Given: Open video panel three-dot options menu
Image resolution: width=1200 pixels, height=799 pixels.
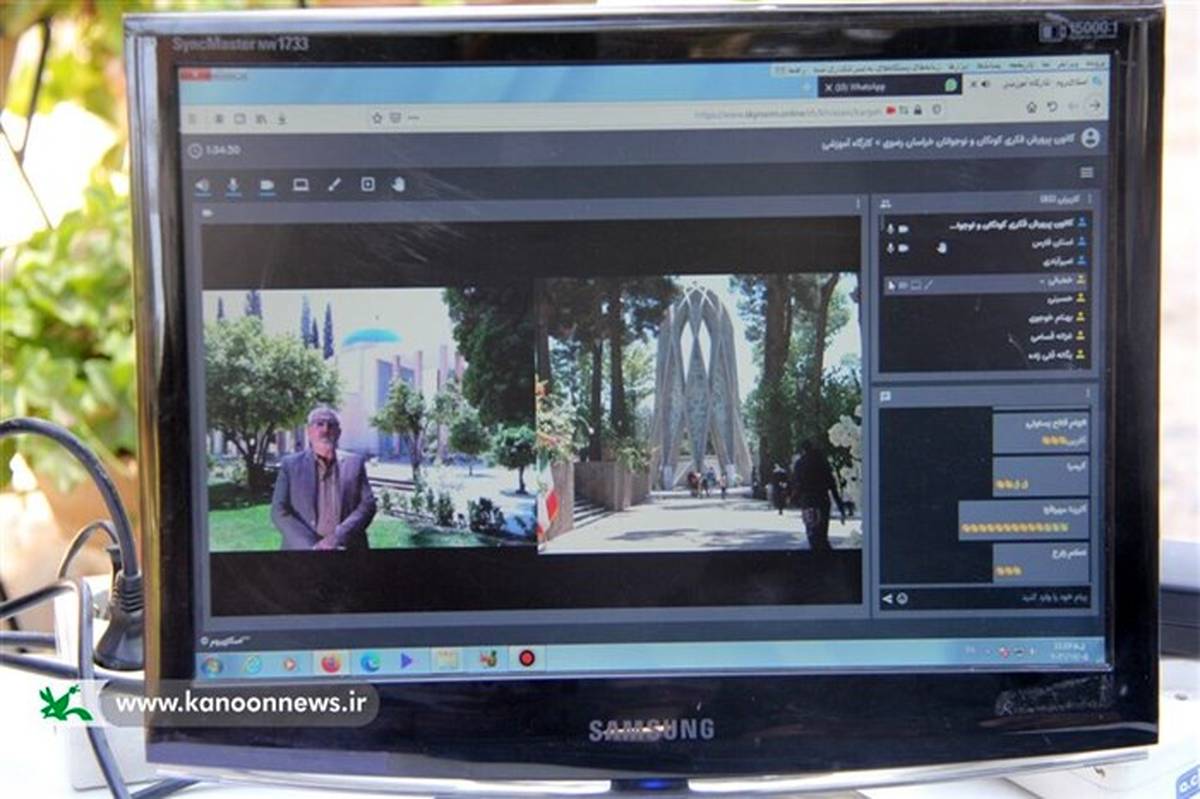Looking at the screenshot, I should pos(857,204).
